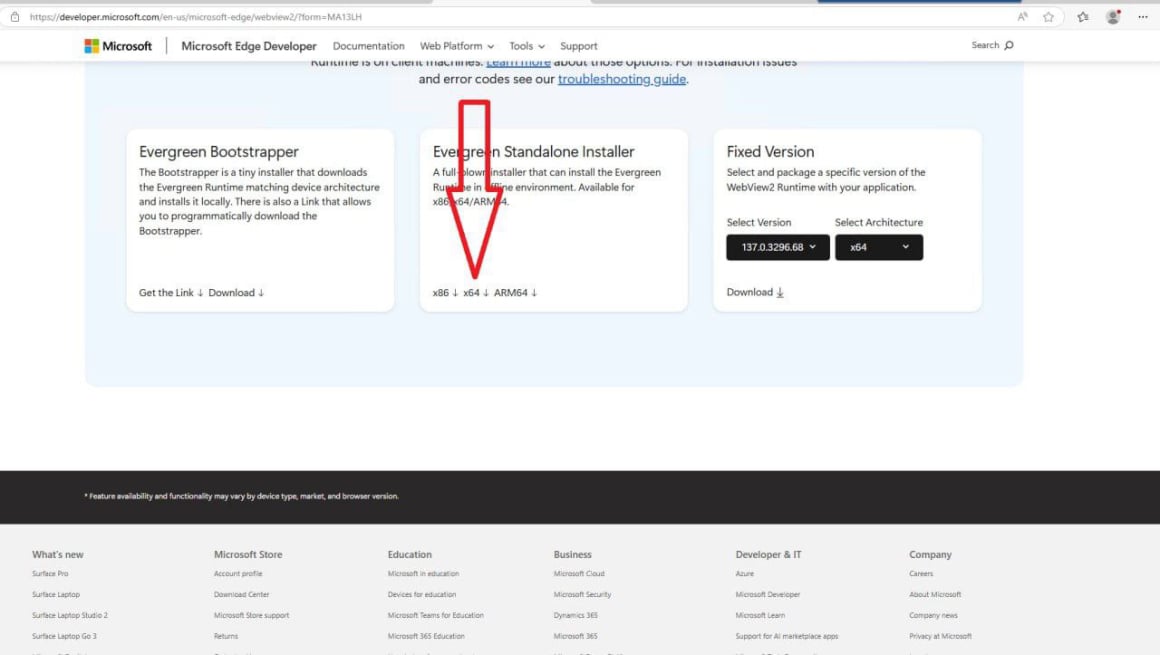Open Azure footer link
Image resolution: width=1160 pixels, height=655 pixels.
[x=745, y=574]
